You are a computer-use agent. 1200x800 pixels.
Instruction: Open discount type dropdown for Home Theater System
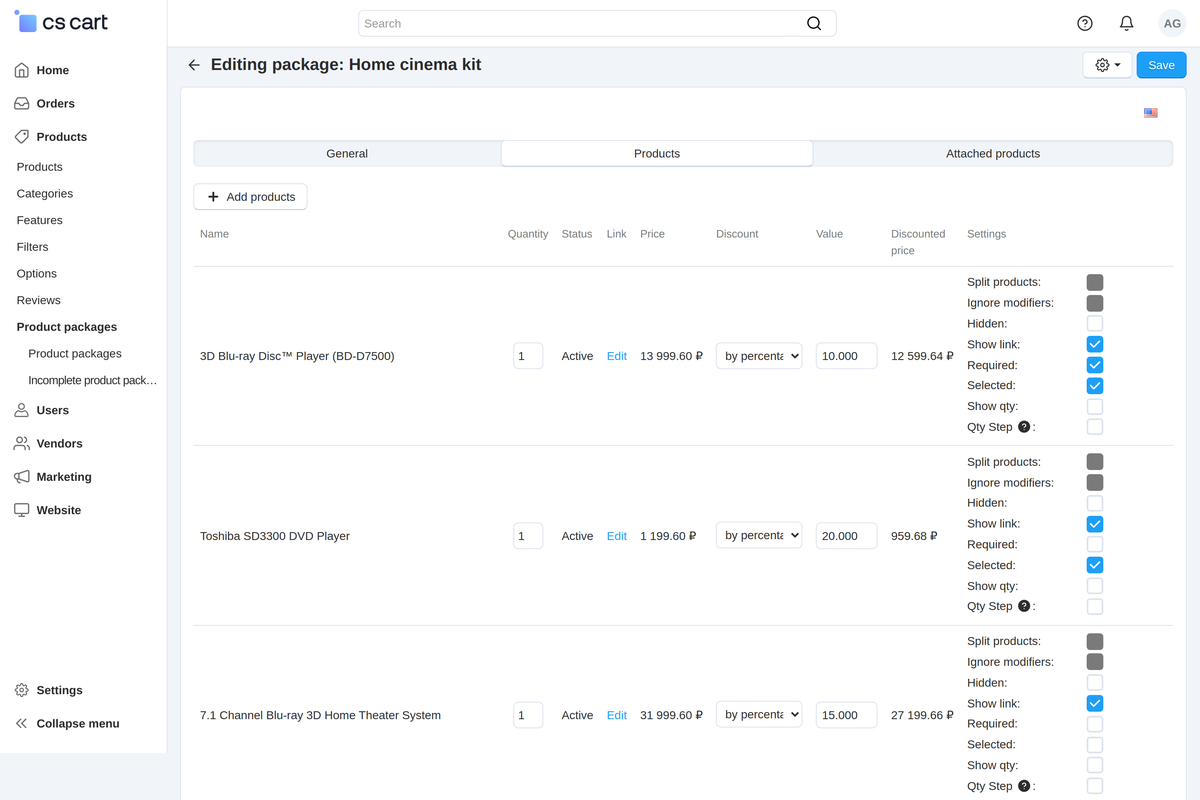759,715
